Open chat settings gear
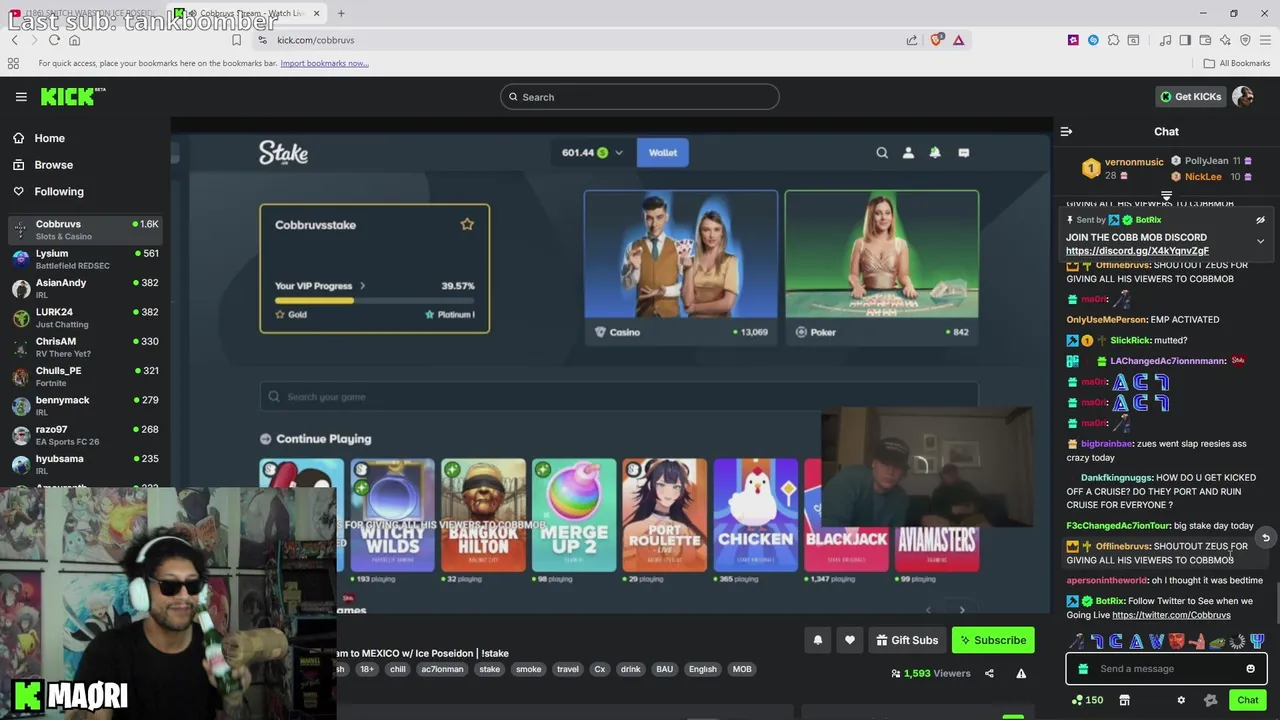Image resolution: width=1280 pixels, height=720 pixels. (x=1181, y=700)
